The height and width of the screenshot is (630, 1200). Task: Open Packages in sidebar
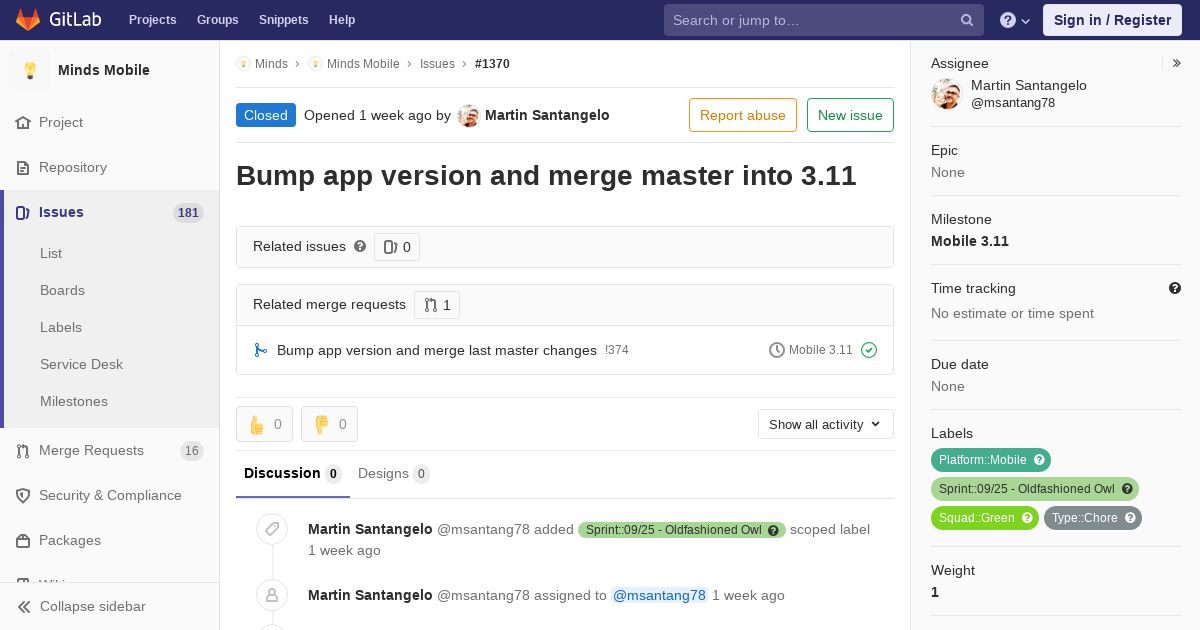[109, 540]
